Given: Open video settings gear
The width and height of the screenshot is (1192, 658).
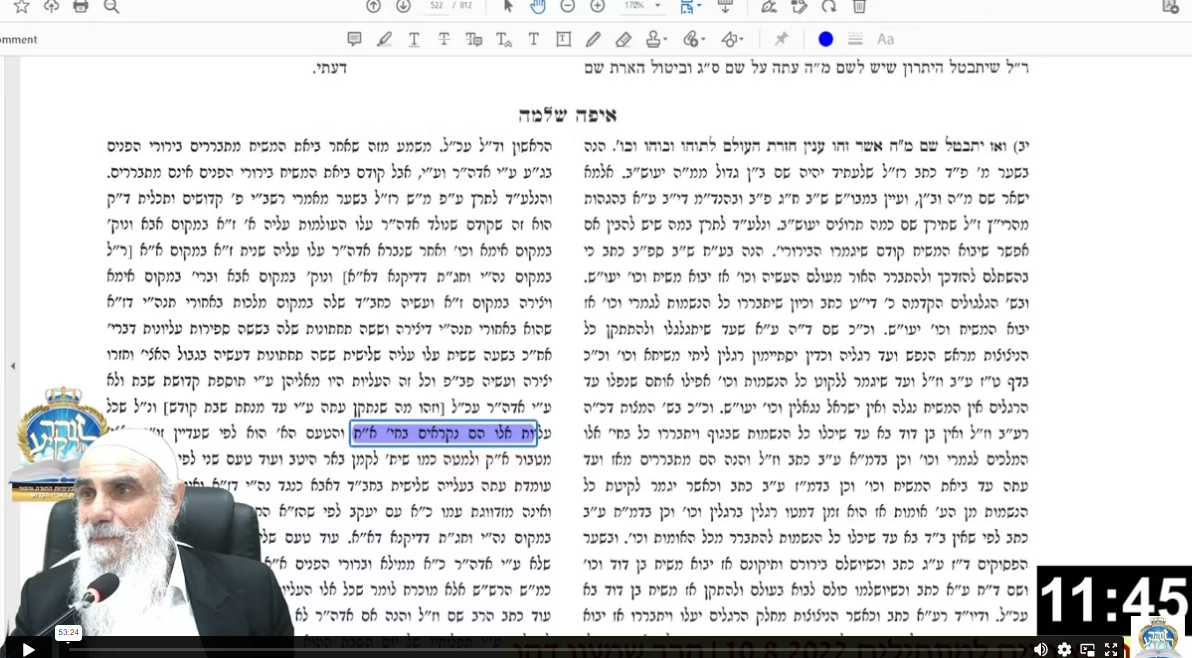Looking at the screenshot, I should (1064, 649).
